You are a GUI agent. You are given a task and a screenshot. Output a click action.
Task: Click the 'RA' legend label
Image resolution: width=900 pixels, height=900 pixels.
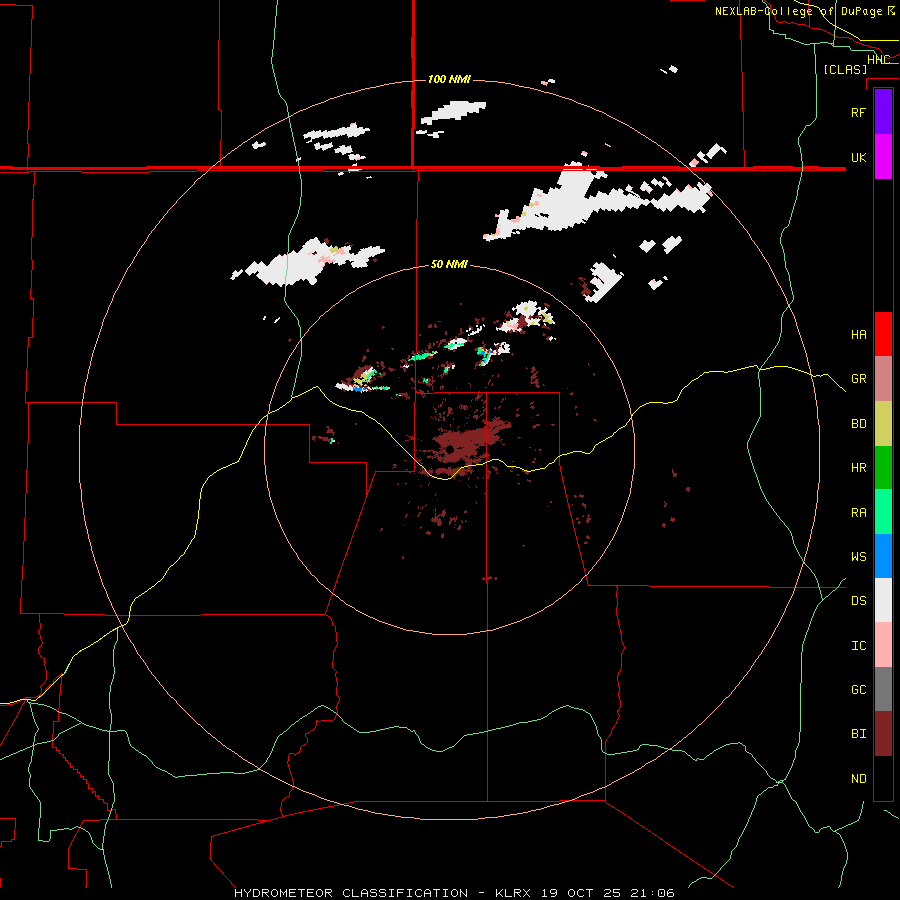[858, 513]
